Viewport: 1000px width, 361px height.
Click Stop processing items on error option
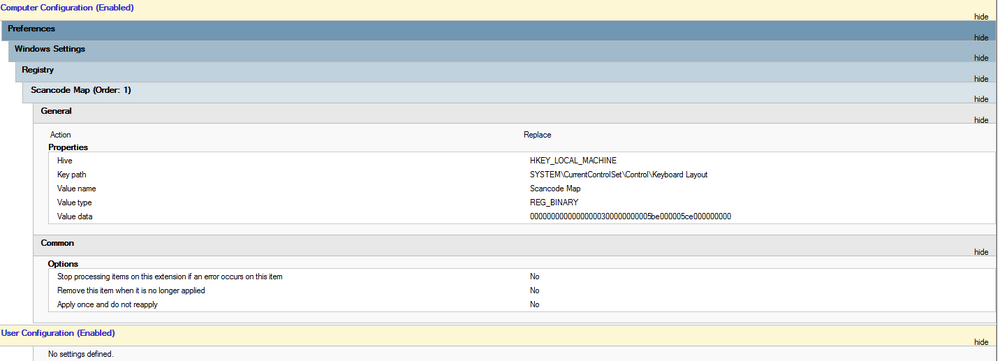click(x=170, y=277)
